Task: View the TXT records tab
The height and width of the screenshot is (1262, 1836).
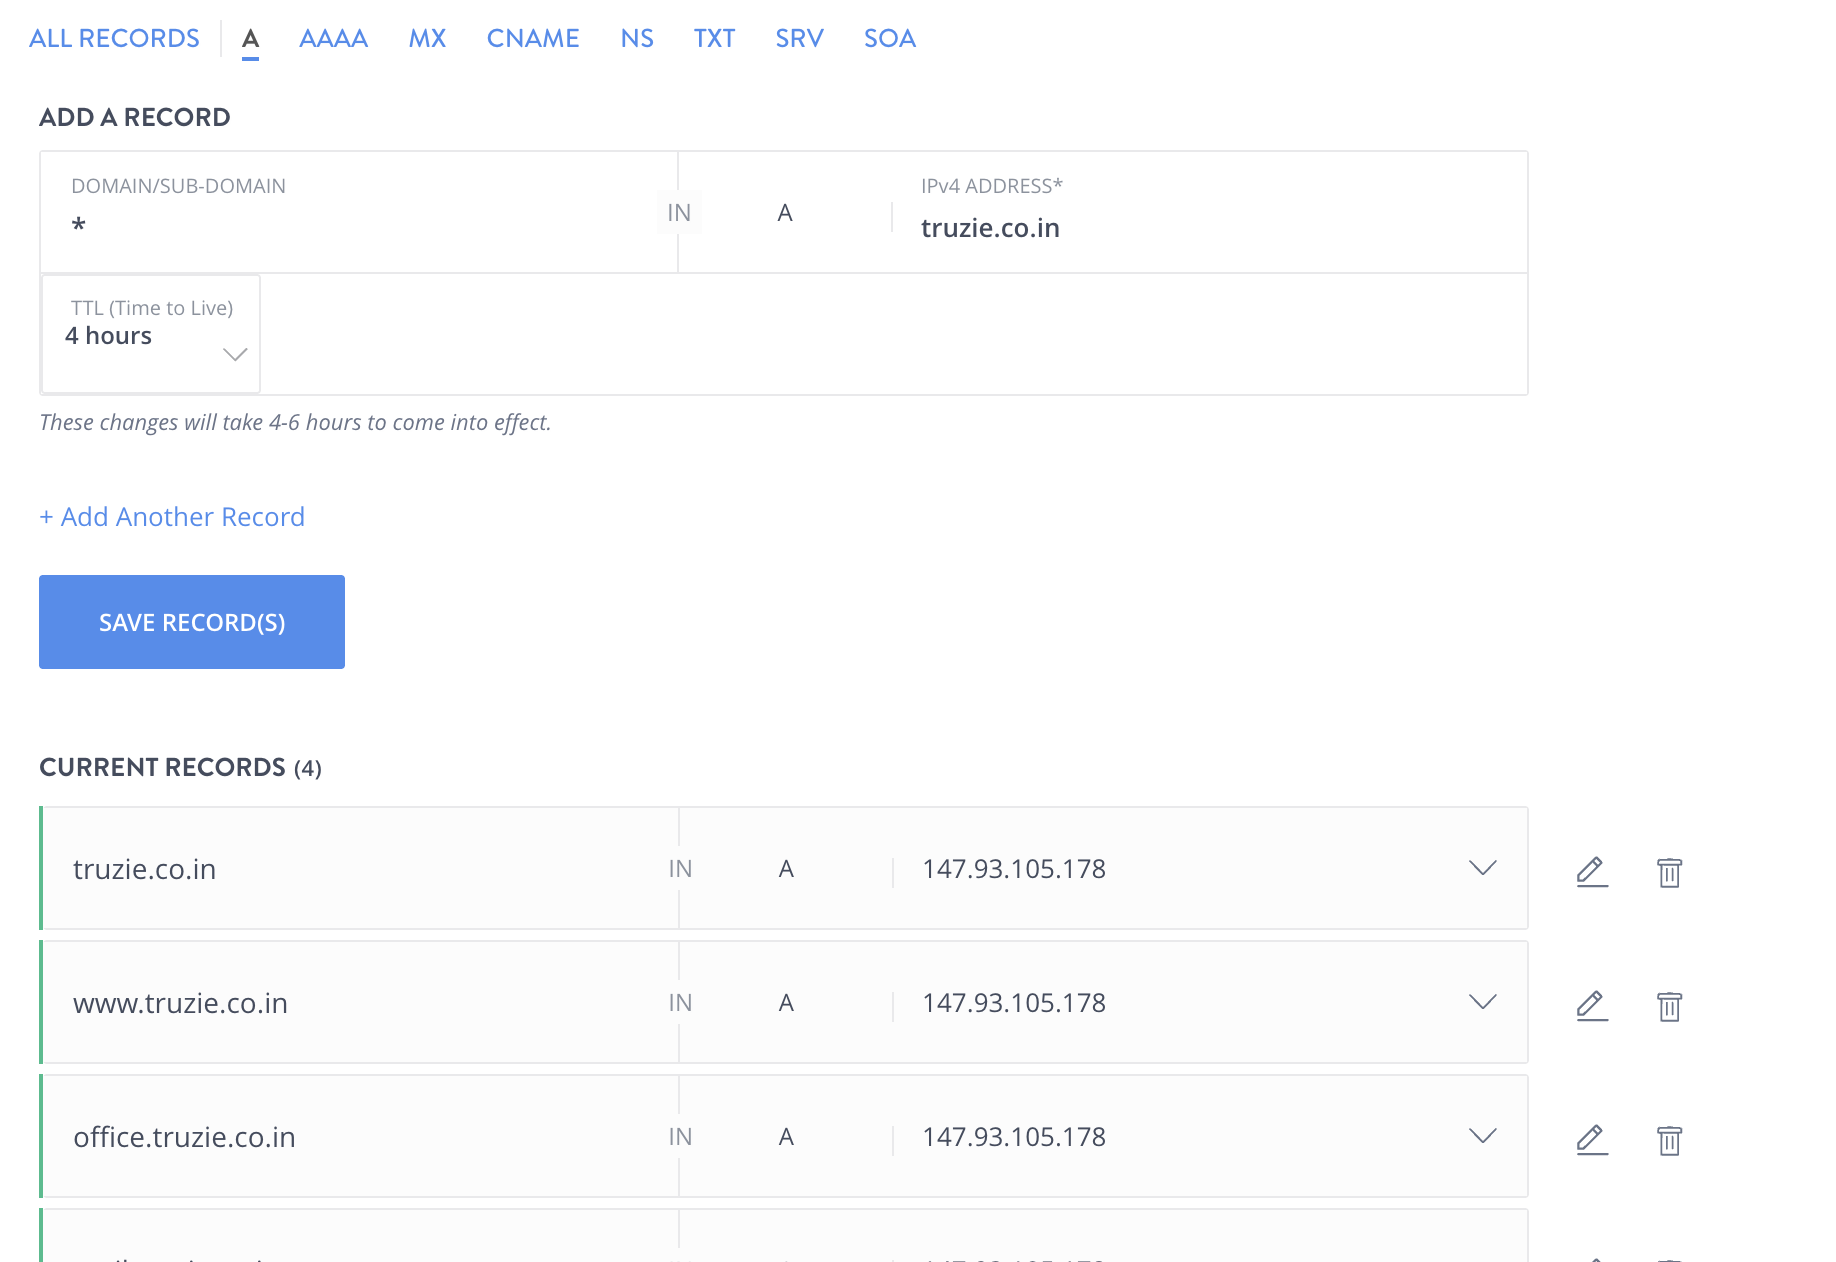Action: click(714, 38)
